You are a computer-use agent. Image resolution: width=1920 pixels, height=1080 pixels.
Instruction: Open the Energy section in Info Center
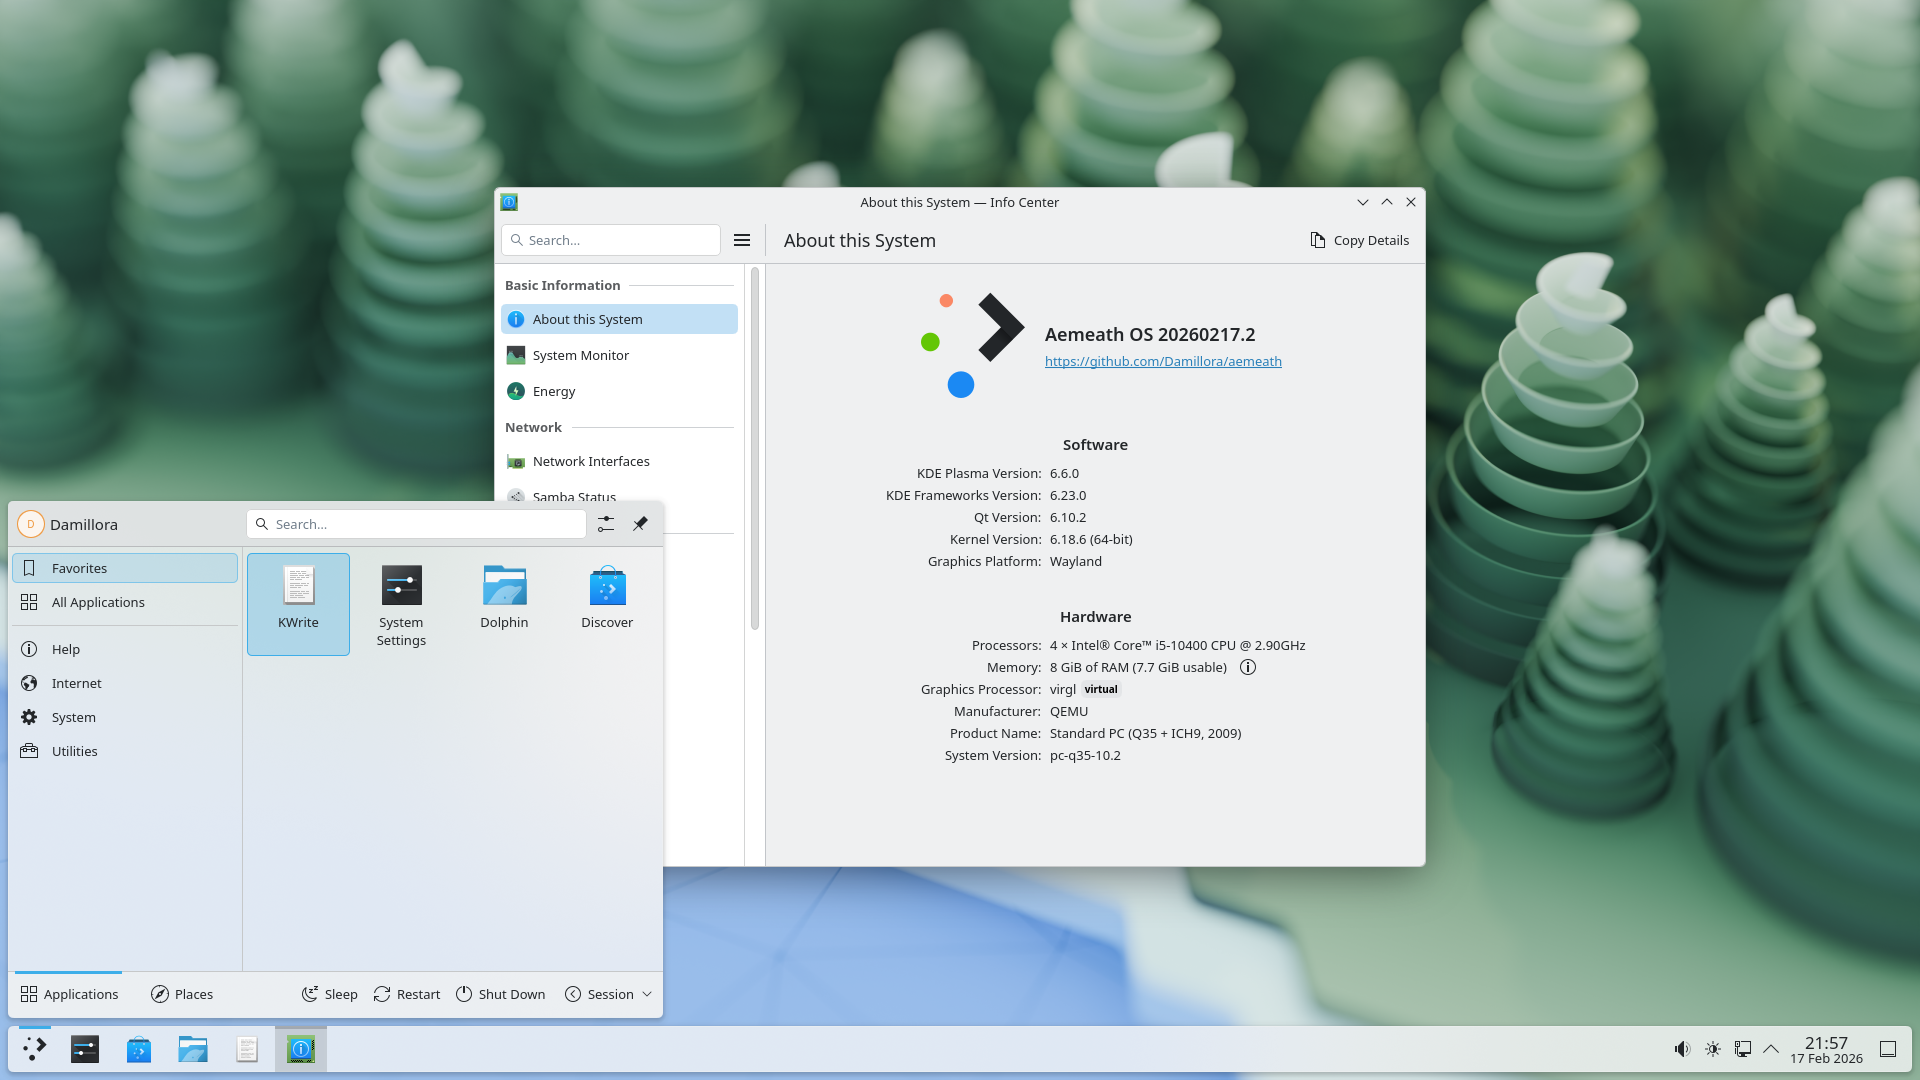click(553, 391)
